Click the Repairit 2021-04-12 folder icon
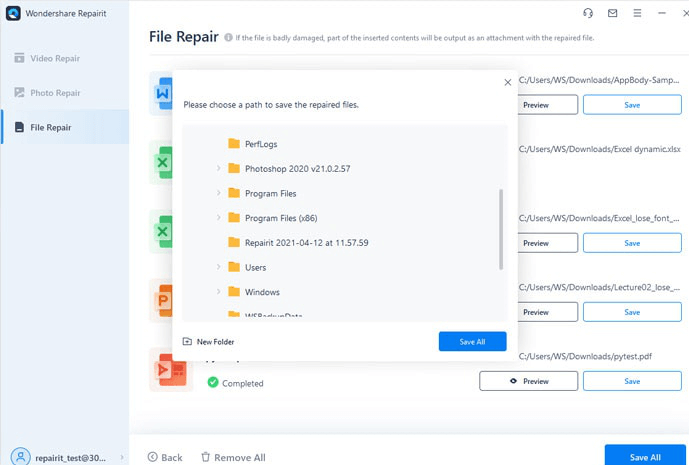The width and height of the screenshot is (689, 465). click(234, 242)
